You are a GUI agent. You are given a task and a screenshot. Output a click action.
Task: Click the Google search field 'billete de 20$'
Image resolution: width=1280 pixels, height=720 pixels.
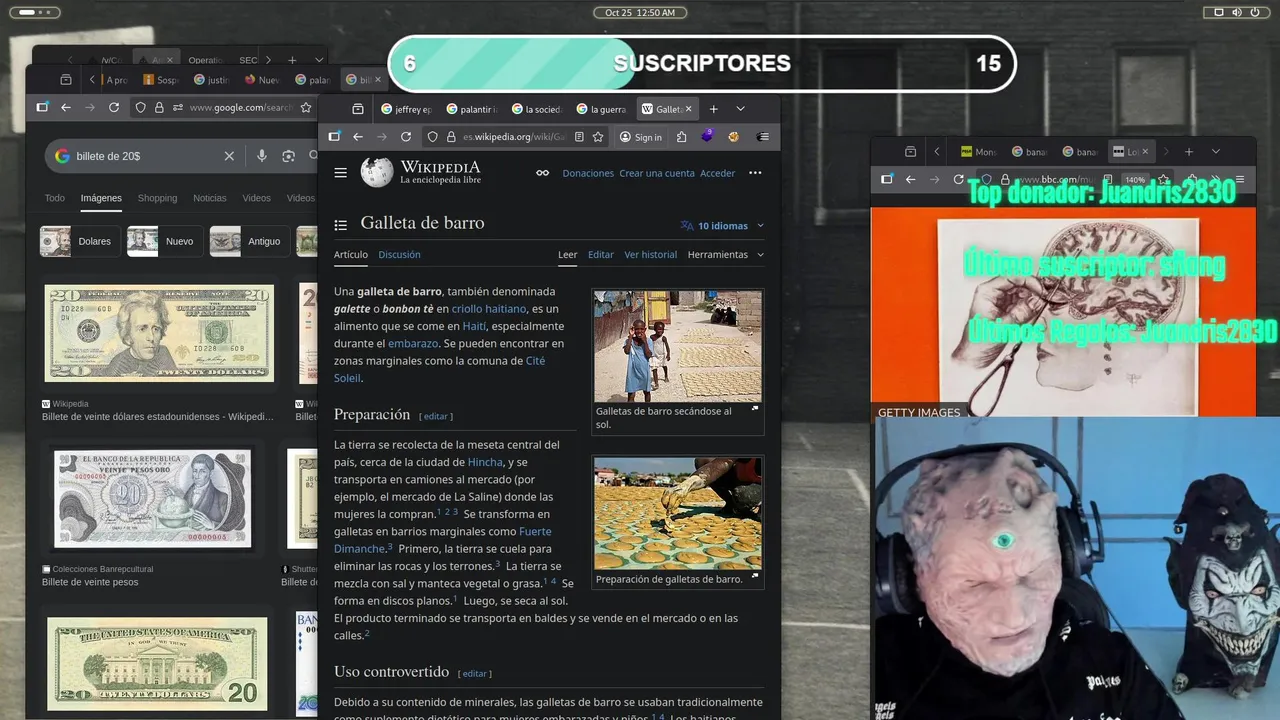[x=145, y=156]
